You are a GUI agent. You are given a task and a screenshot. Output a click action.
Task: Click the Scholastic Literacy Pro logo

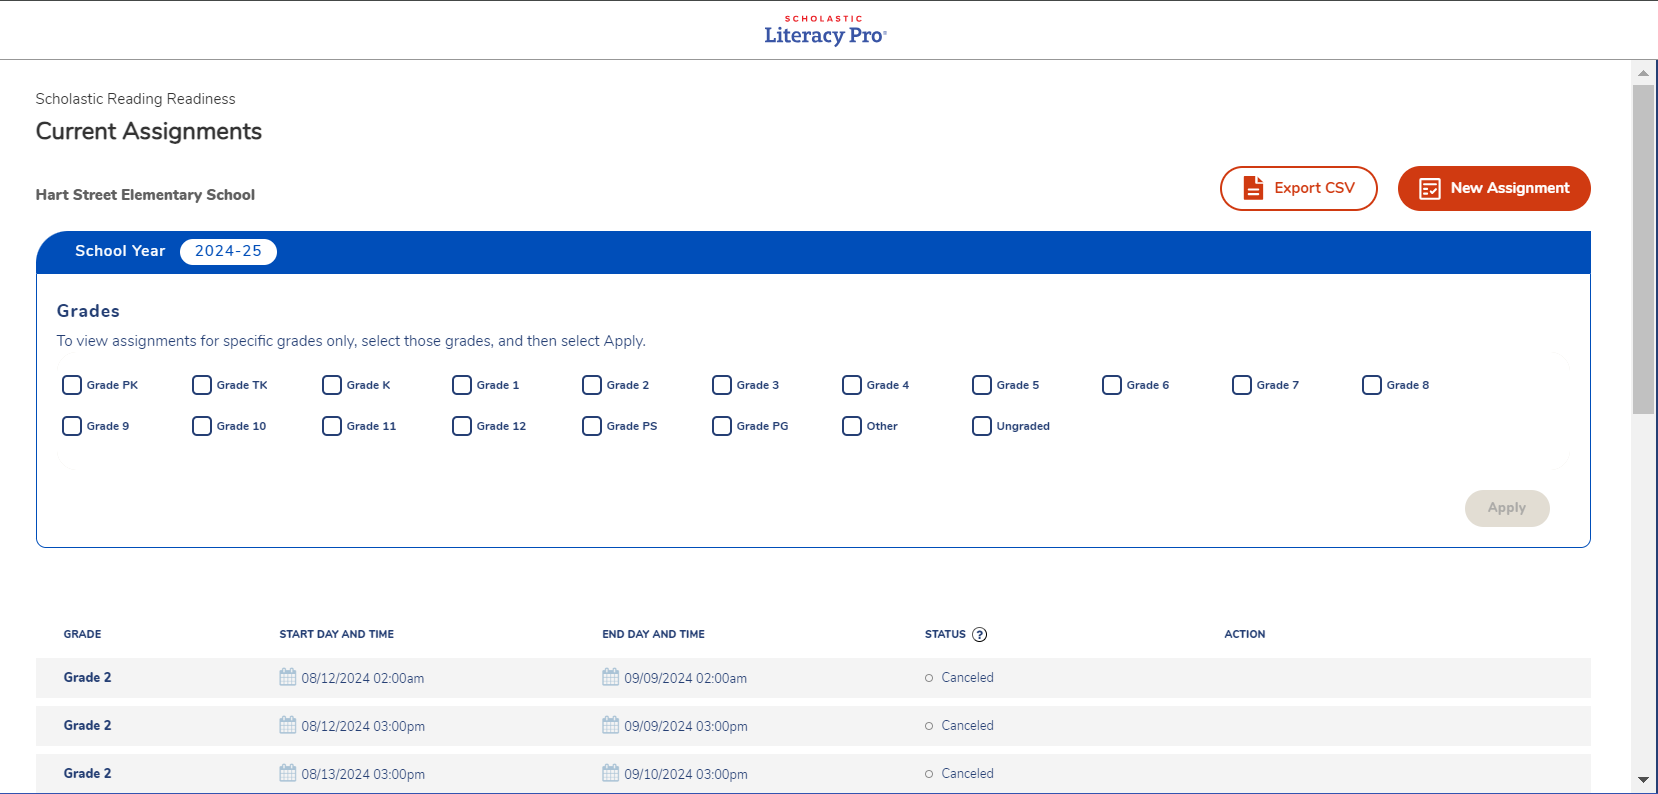point(825,31)
